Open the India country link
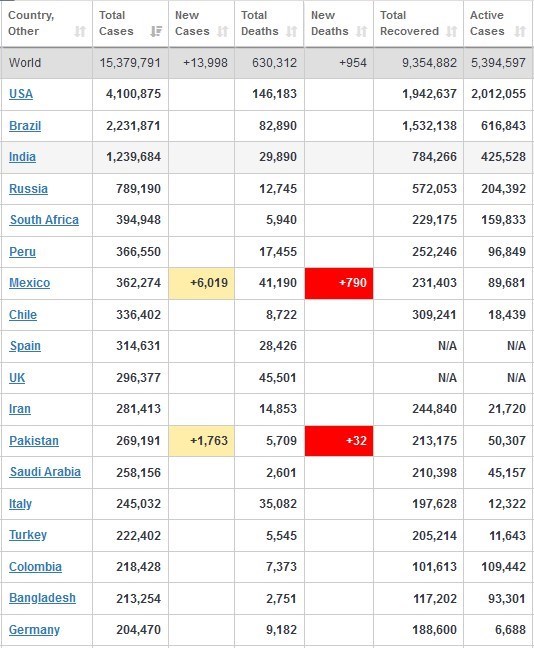 pyautogui.click(x=22, y=157)
